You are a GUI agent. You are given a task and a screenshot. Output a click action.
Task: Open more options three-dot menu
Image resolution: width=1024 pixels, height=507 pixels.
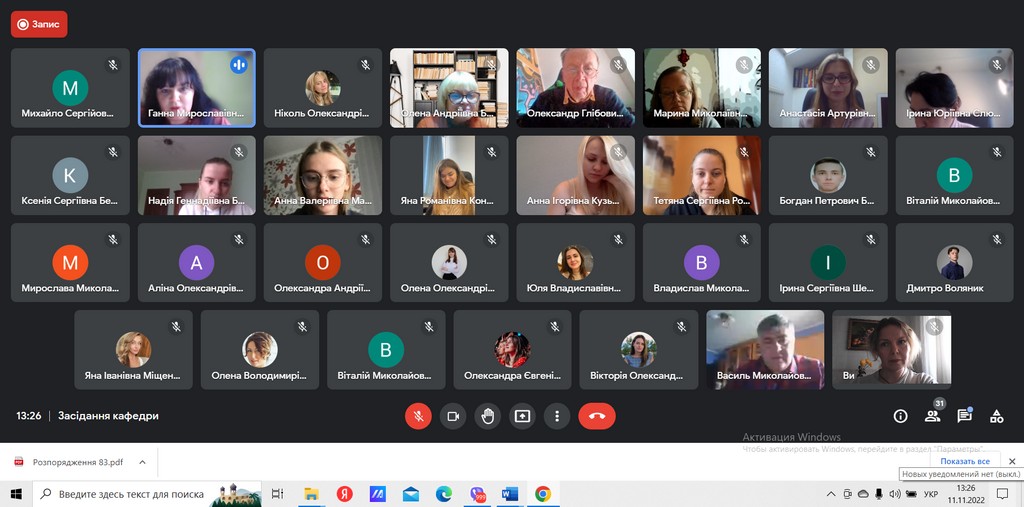(x=557, y=416)
